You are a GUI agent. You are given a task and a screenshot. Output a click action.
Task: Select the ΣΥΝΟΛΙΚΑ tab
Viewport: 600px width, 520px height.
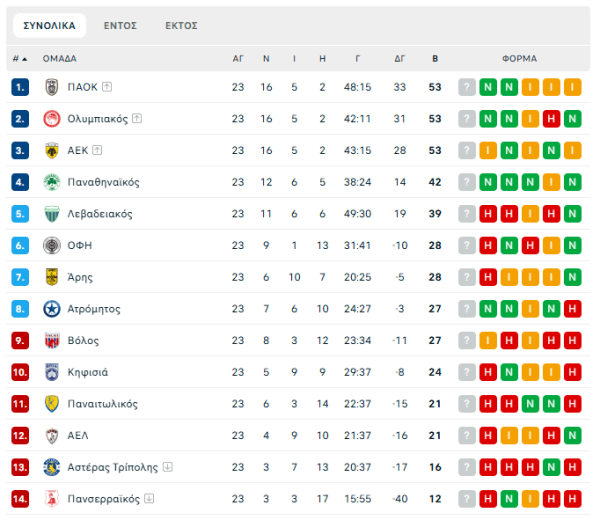(49, 25)
